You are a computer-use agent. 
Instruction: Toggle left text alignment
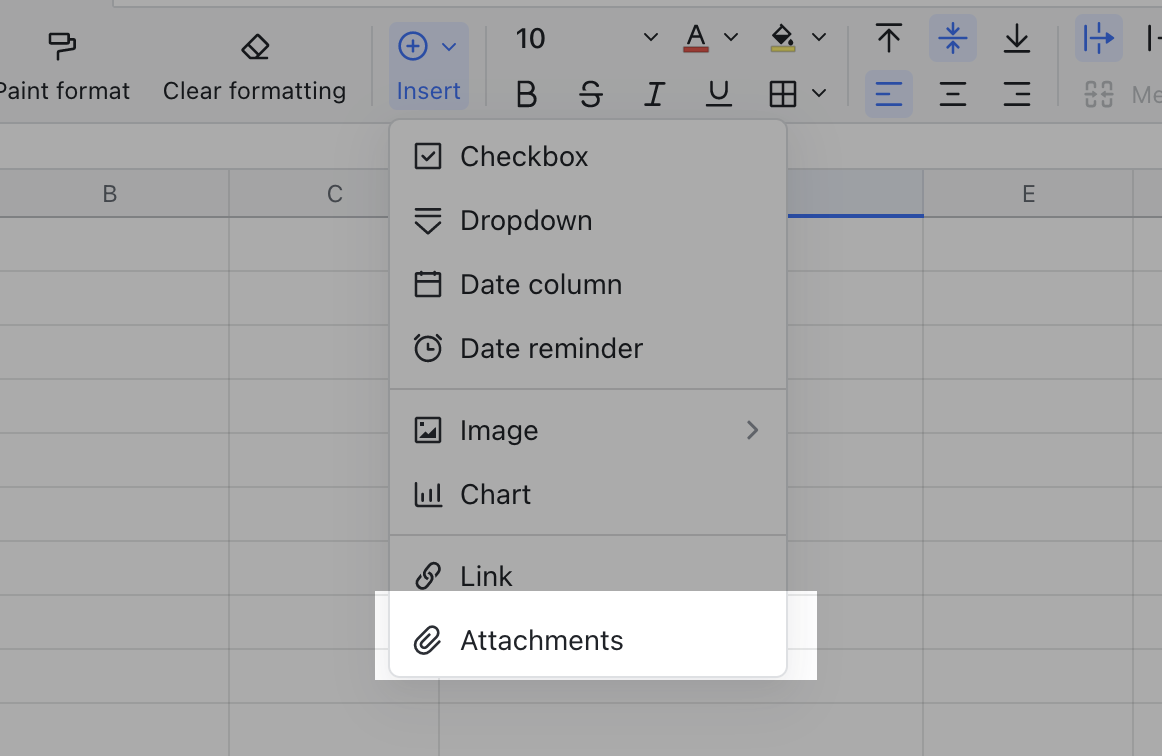pyautogui.click(x=888, y=95)
